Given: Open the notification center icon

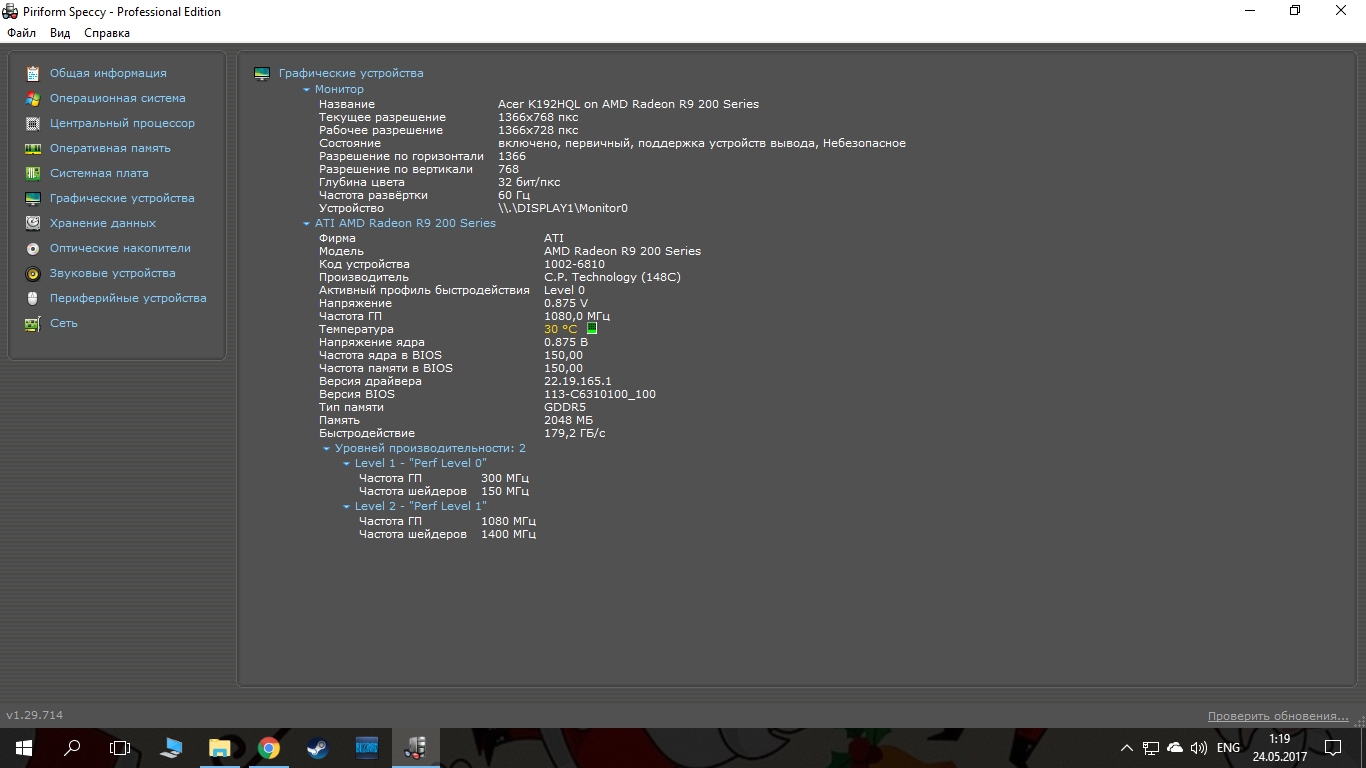Looking at the screenshot, I should pyautogui.click(x=1332, y=748).
